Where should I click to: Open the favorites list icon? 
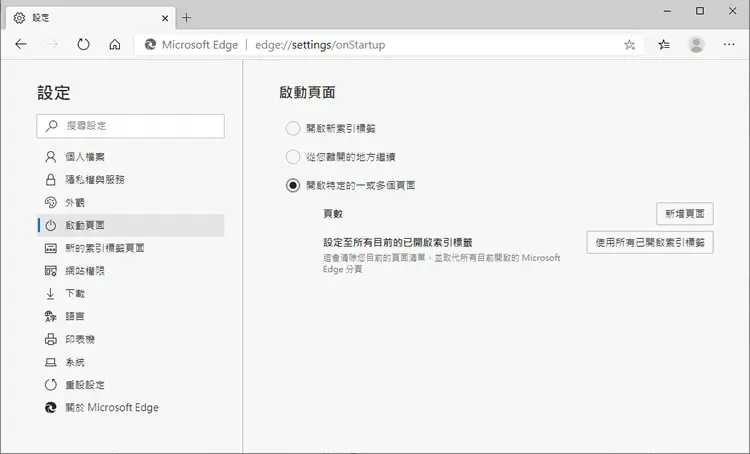664,44
